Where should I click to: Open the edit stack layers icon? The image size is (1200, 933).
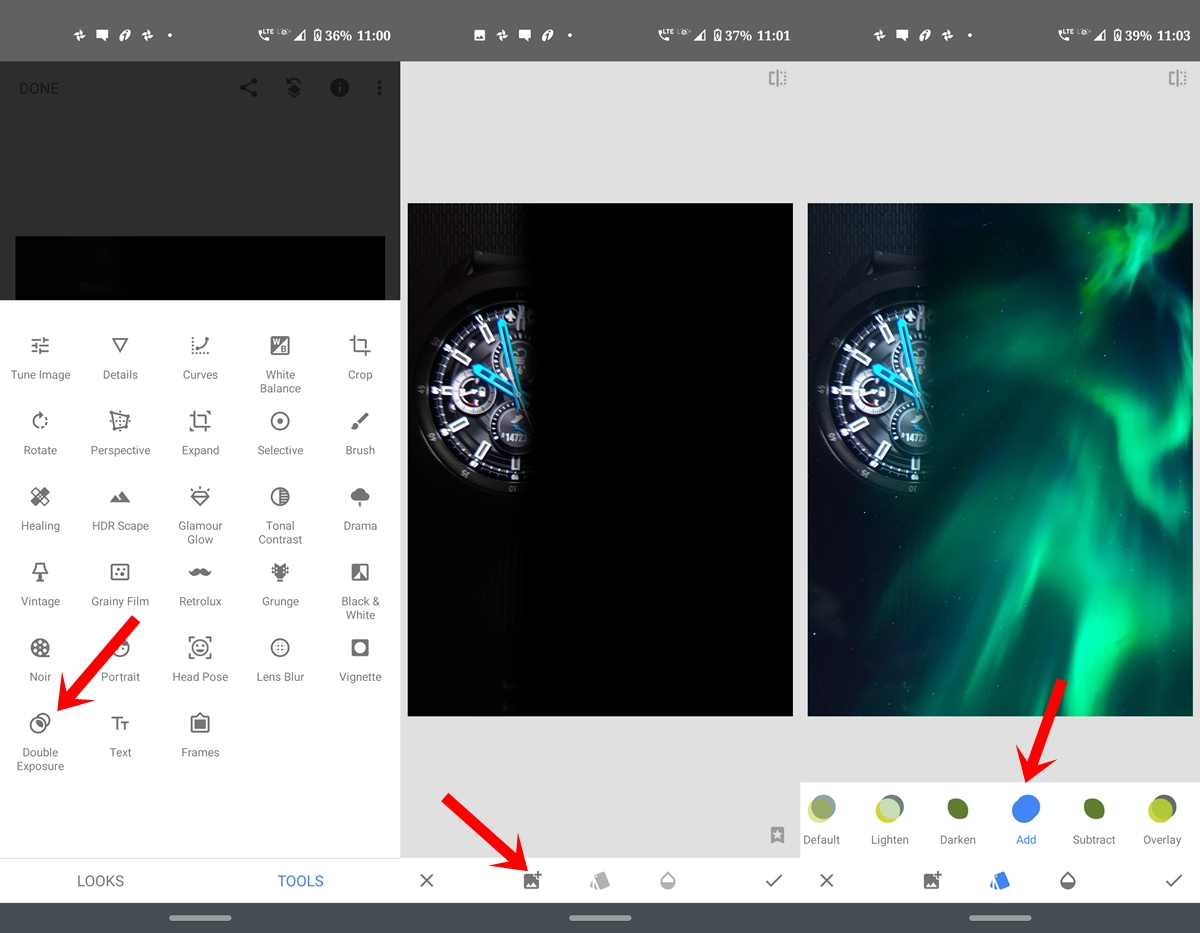click(x=294, y=88)
